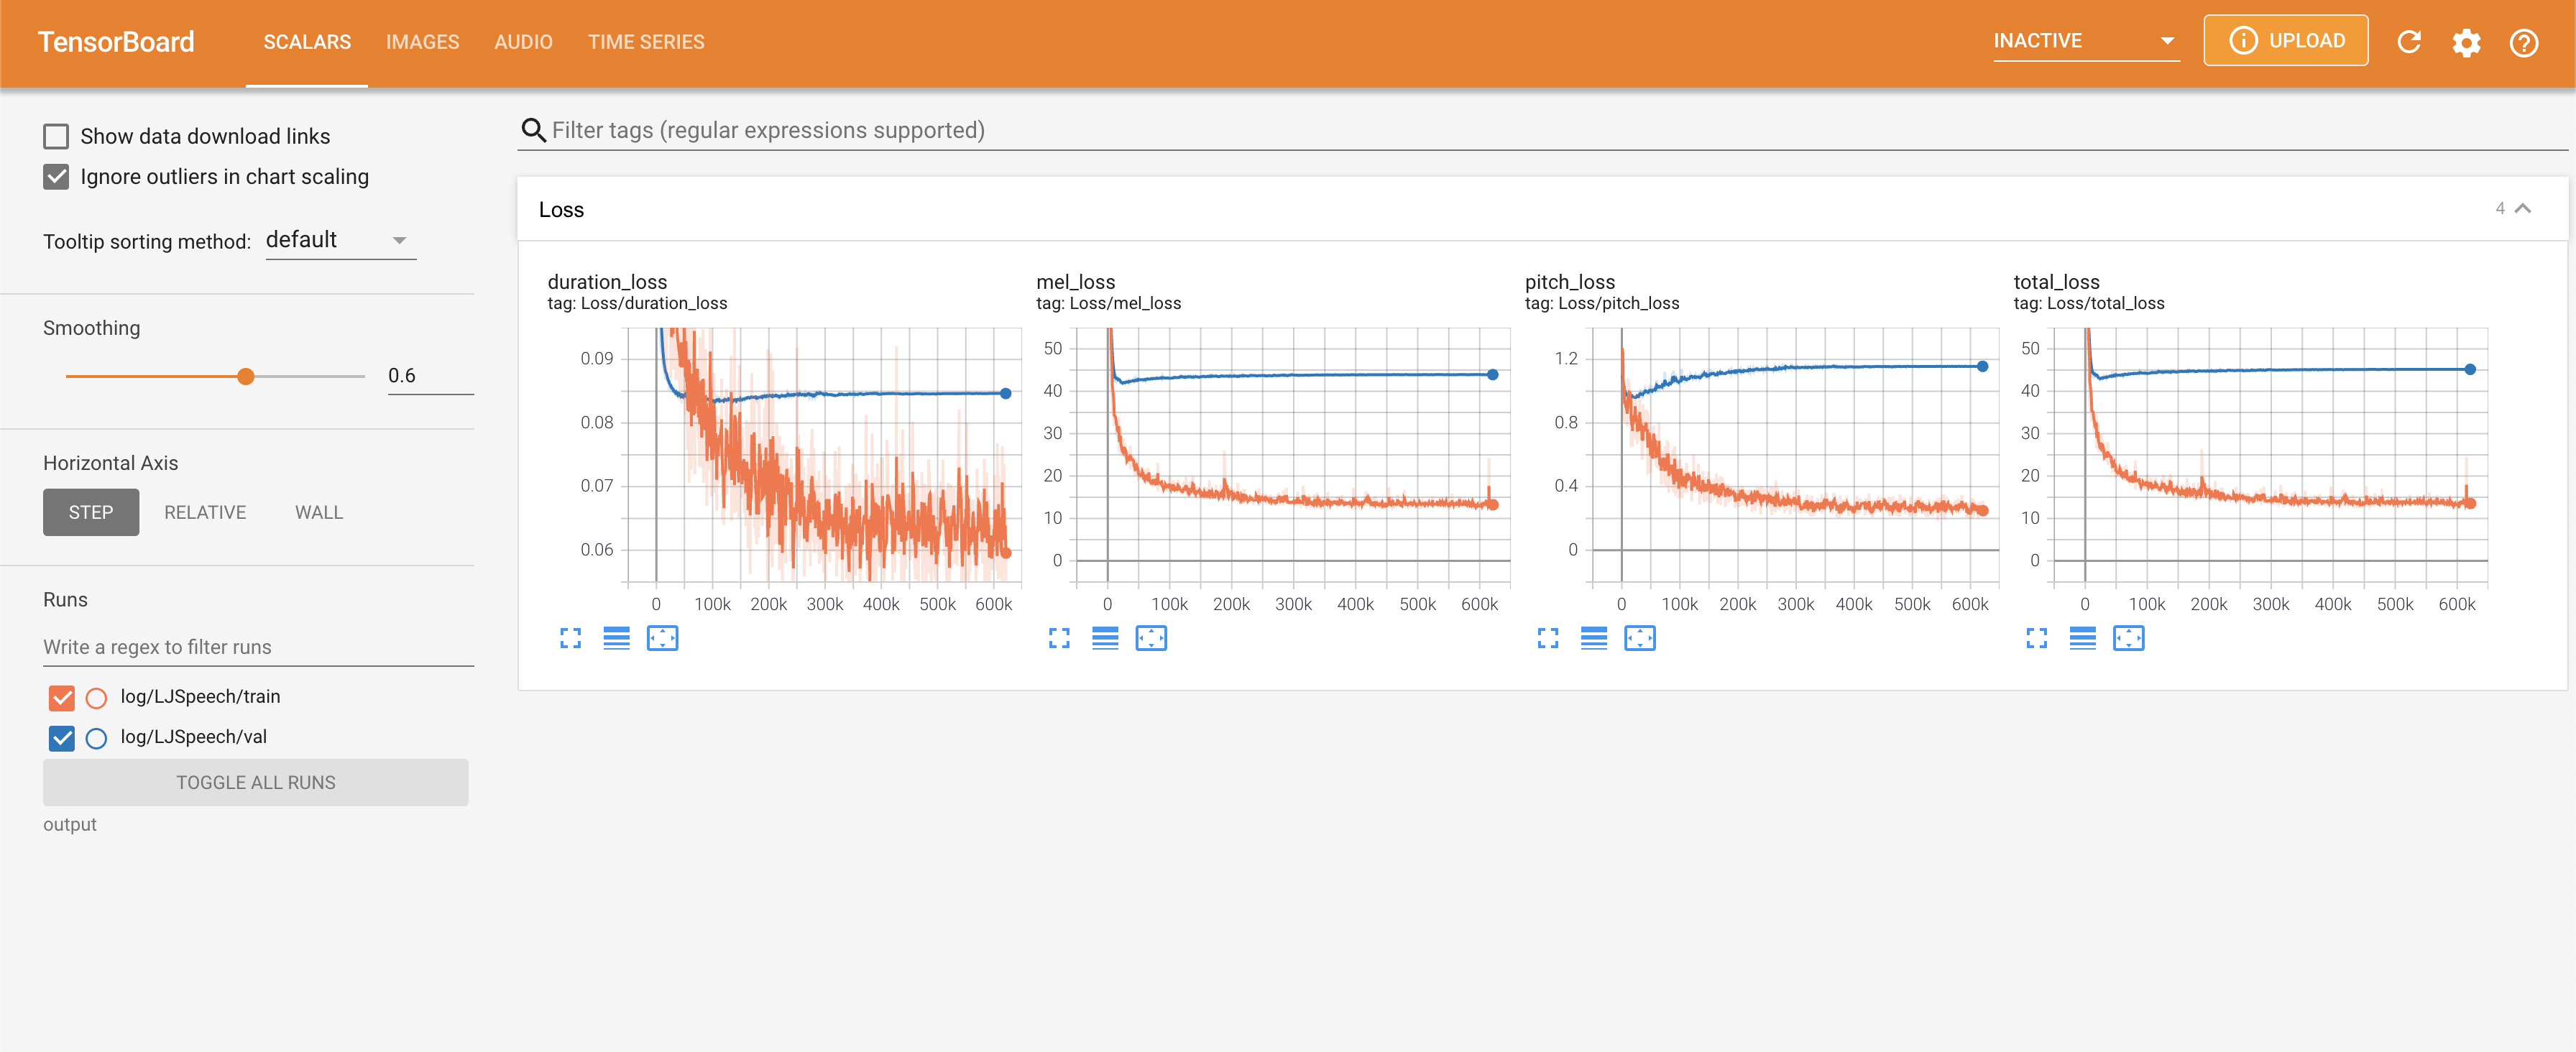
Task: Click the Smoothing slider handle
Action: click(x=245, y=376)
